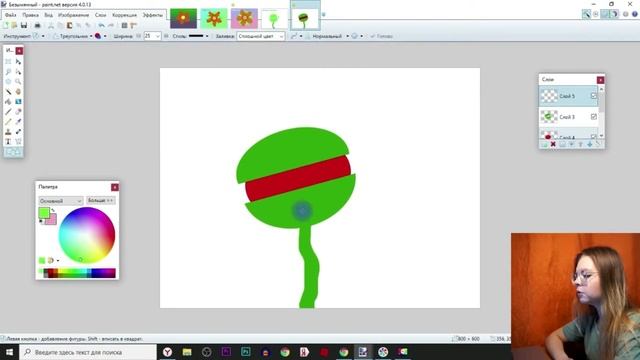This screenshot has height=360, width=640.
Task: Click the Готово finish button
Action: pyautogui.click(x=382, y=36)
